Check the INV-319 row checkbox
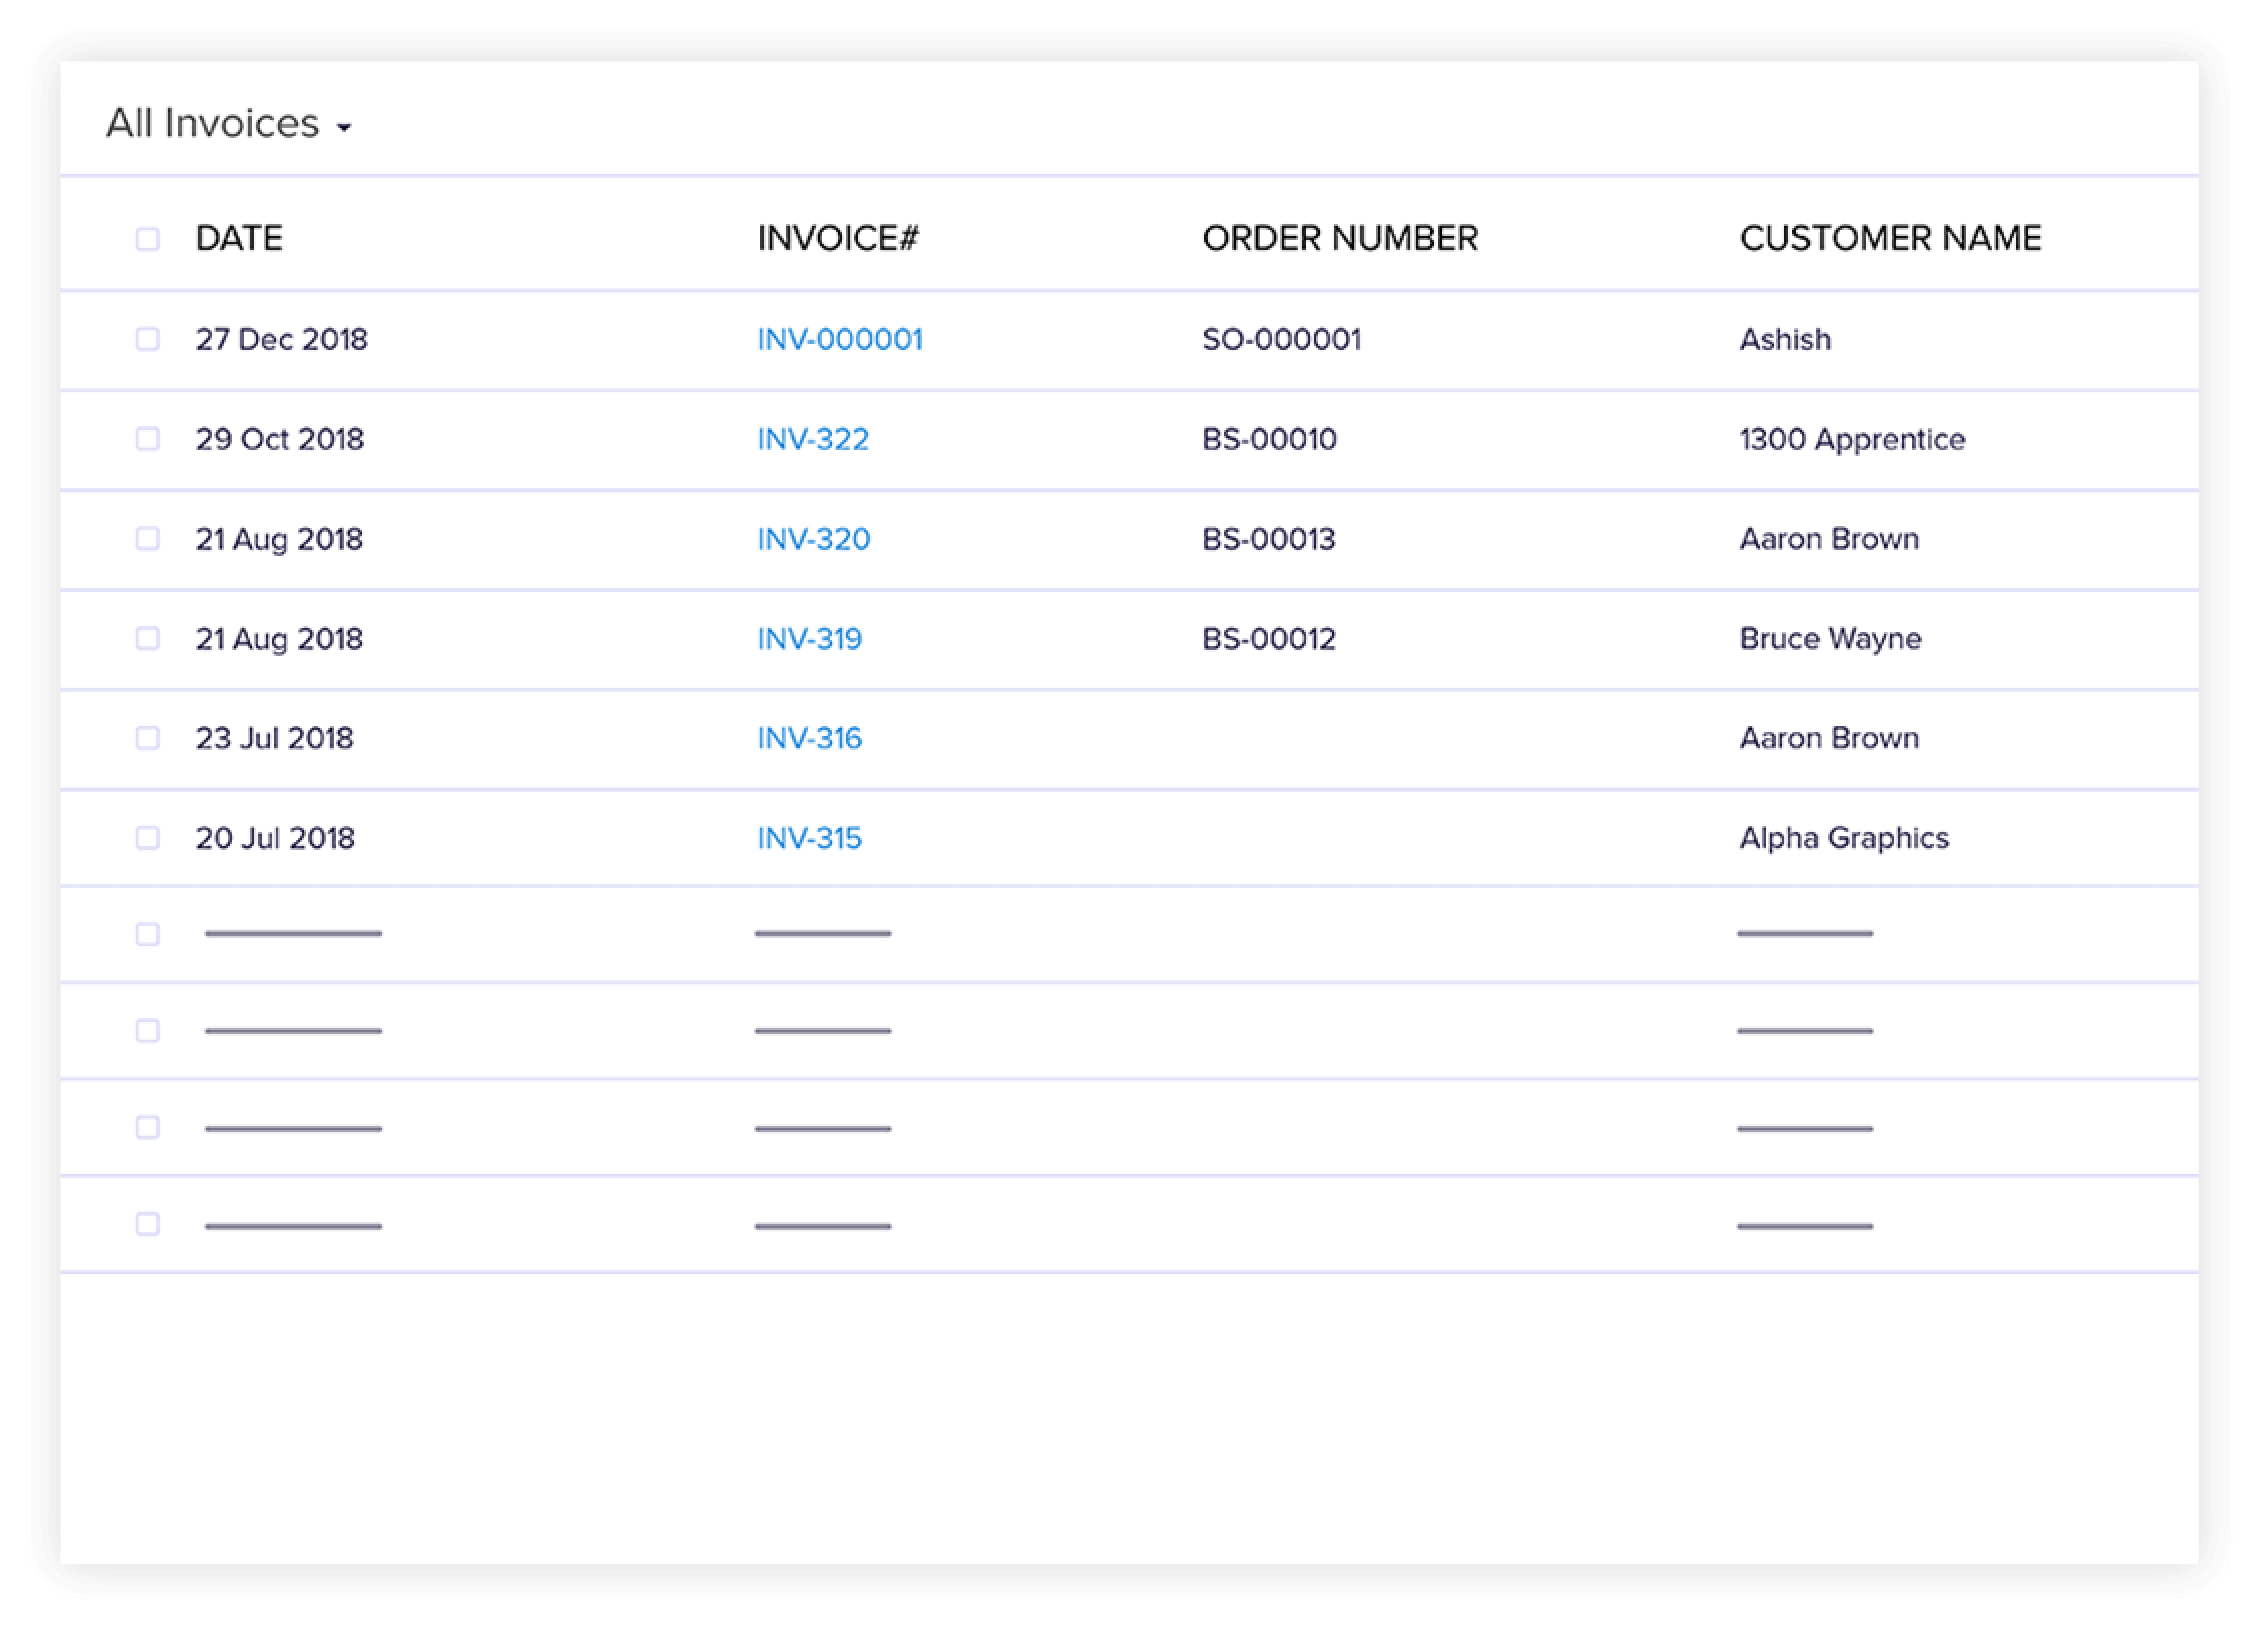Screen dimensions: 2260x1626 (x=147, y=638)
